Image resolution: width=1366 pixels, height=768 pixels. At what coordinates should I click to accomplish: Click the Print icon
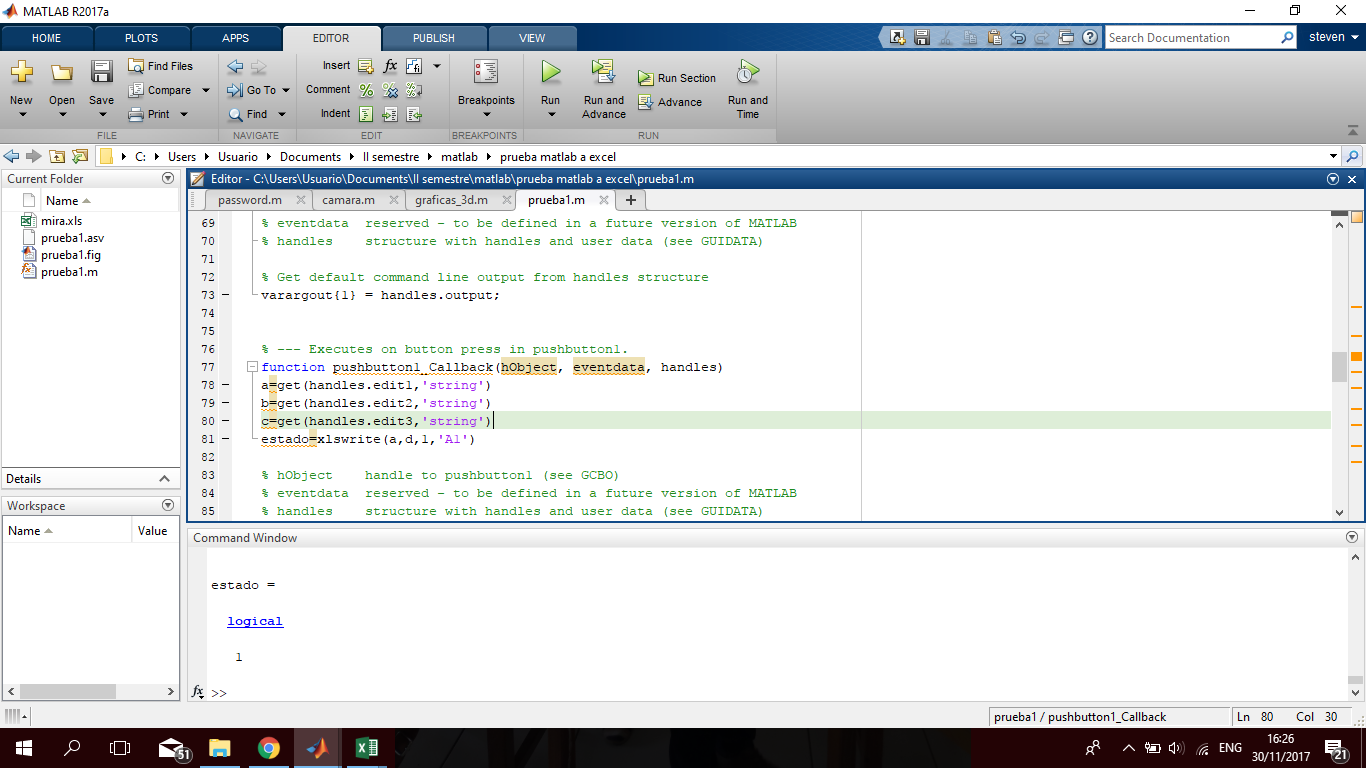[x=137, y=114]
